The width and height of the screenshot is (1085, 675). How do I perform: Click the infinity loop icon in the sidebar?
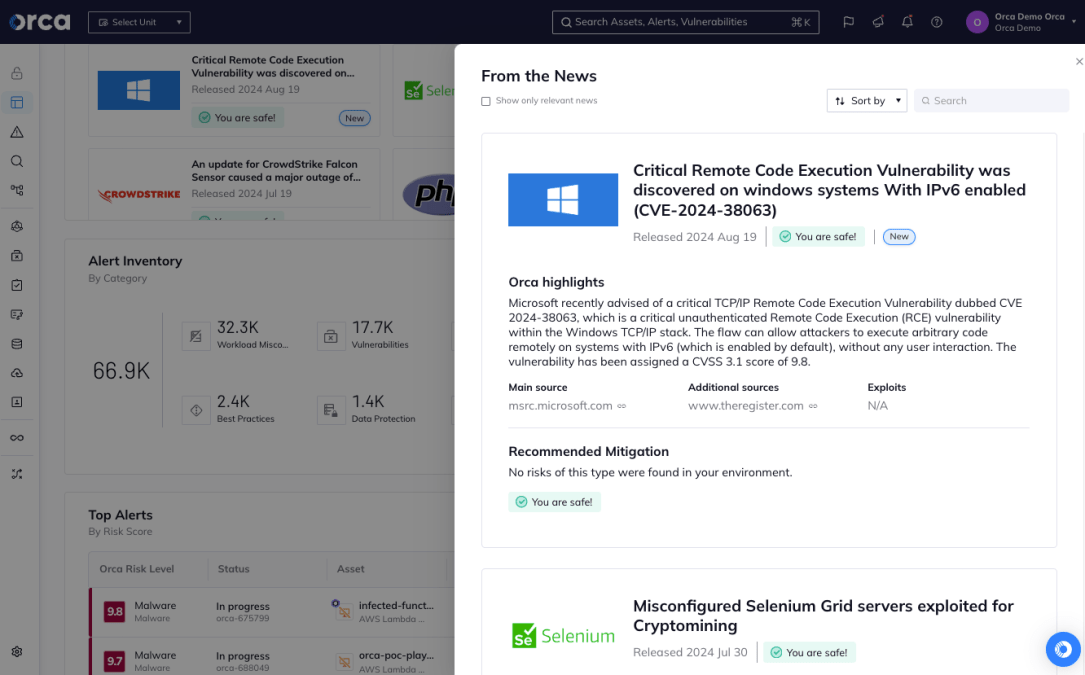click(17, 438)
